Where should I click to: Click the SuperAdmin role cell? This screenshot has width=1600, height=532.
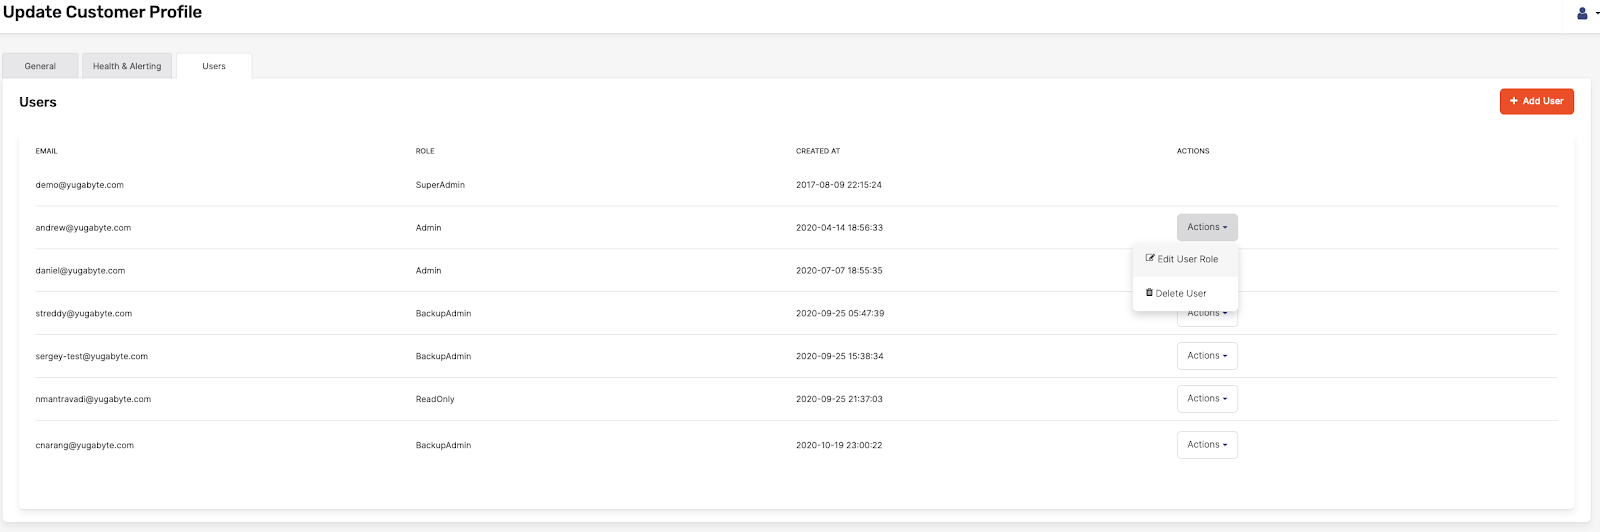pyautogui.click(x=440, y=185)
